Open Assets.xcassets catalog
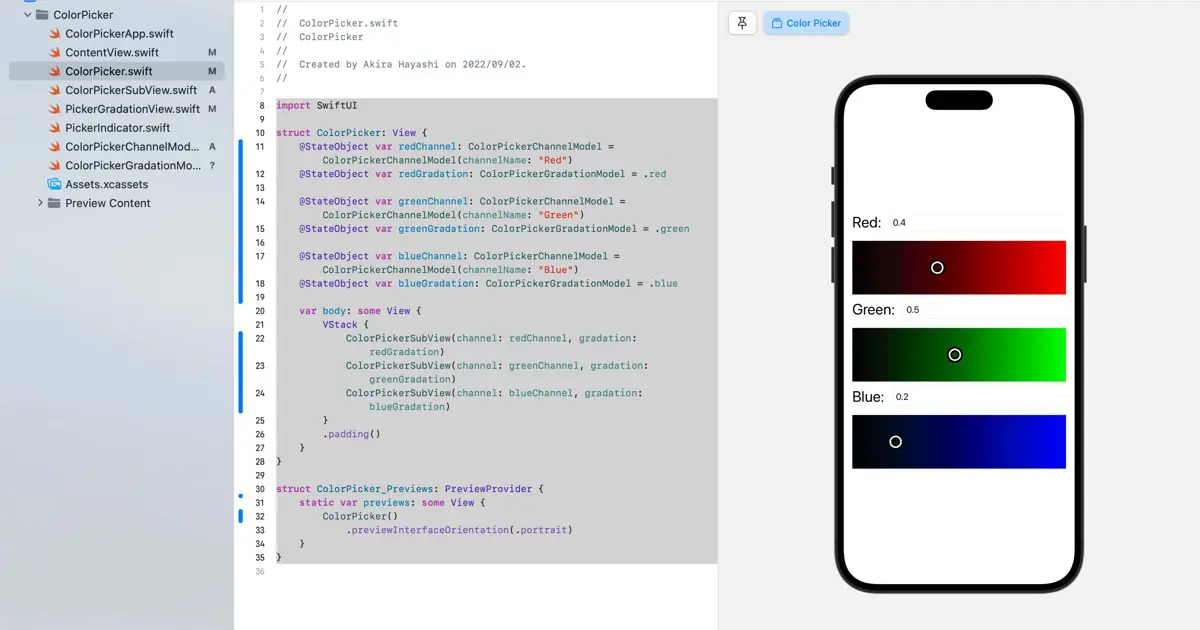The width and height of the screenshot is (1200, 630). pos(107,184)
